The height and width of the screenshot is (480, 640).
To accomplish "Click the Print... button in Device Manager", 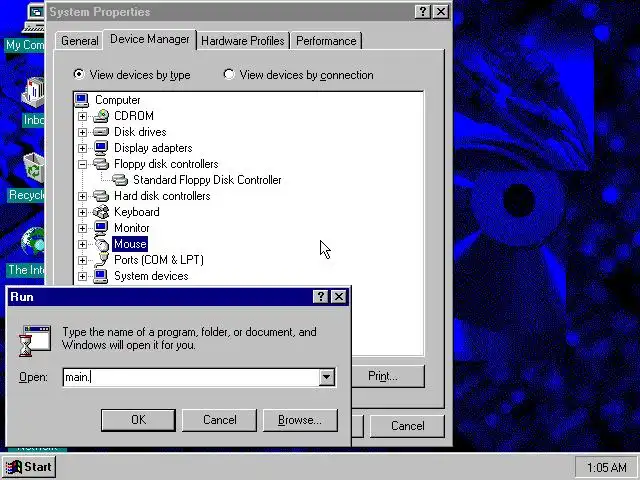I will (388, 376).
